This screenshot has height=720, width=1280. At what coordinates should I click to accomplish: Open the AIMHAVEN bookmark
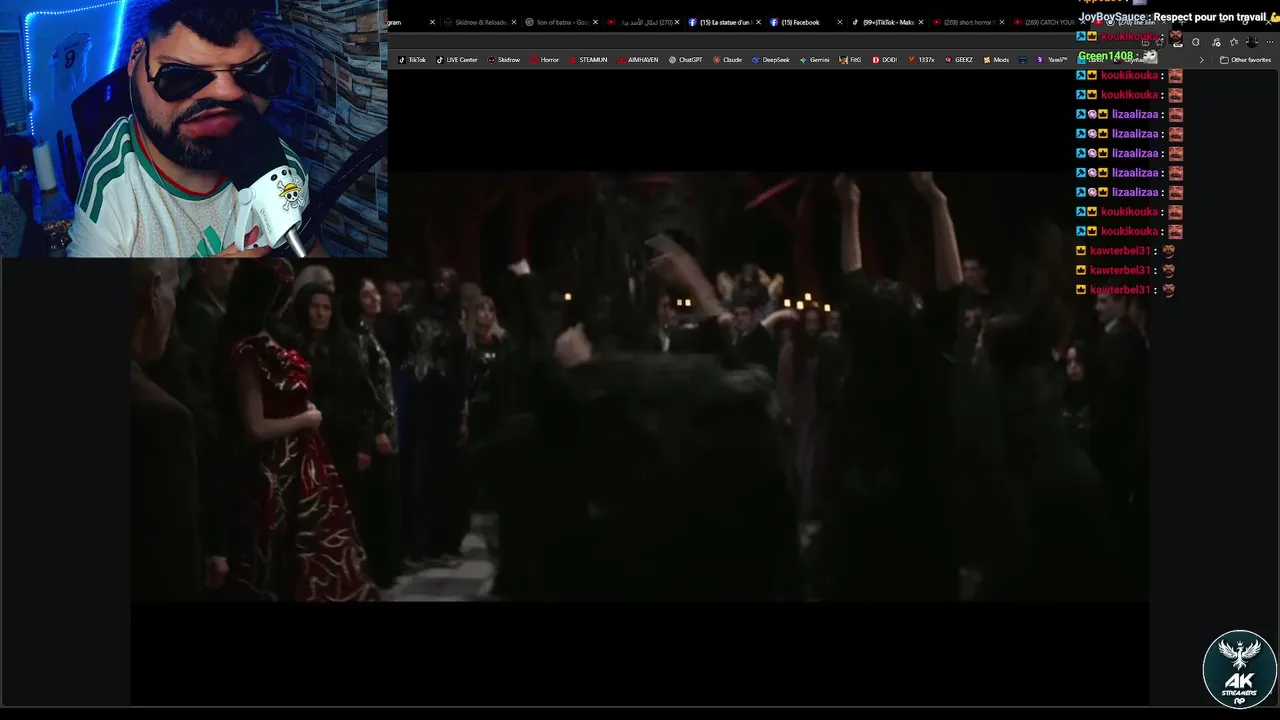point(638,60)
